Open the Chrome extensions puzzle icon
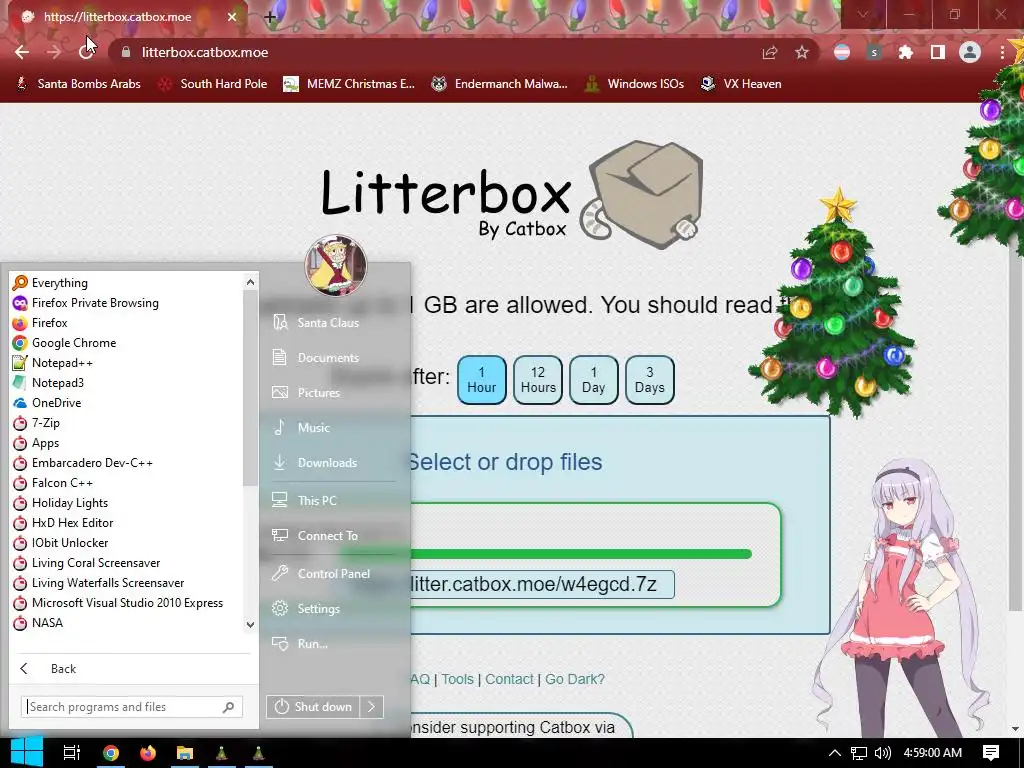 pyautogui.click(x=906, y=52)
